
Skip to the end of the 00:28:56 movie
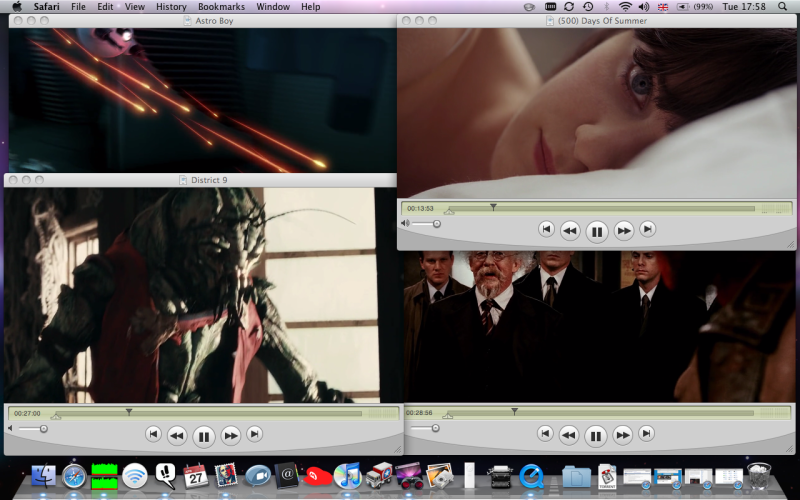[x=646, y=434]
